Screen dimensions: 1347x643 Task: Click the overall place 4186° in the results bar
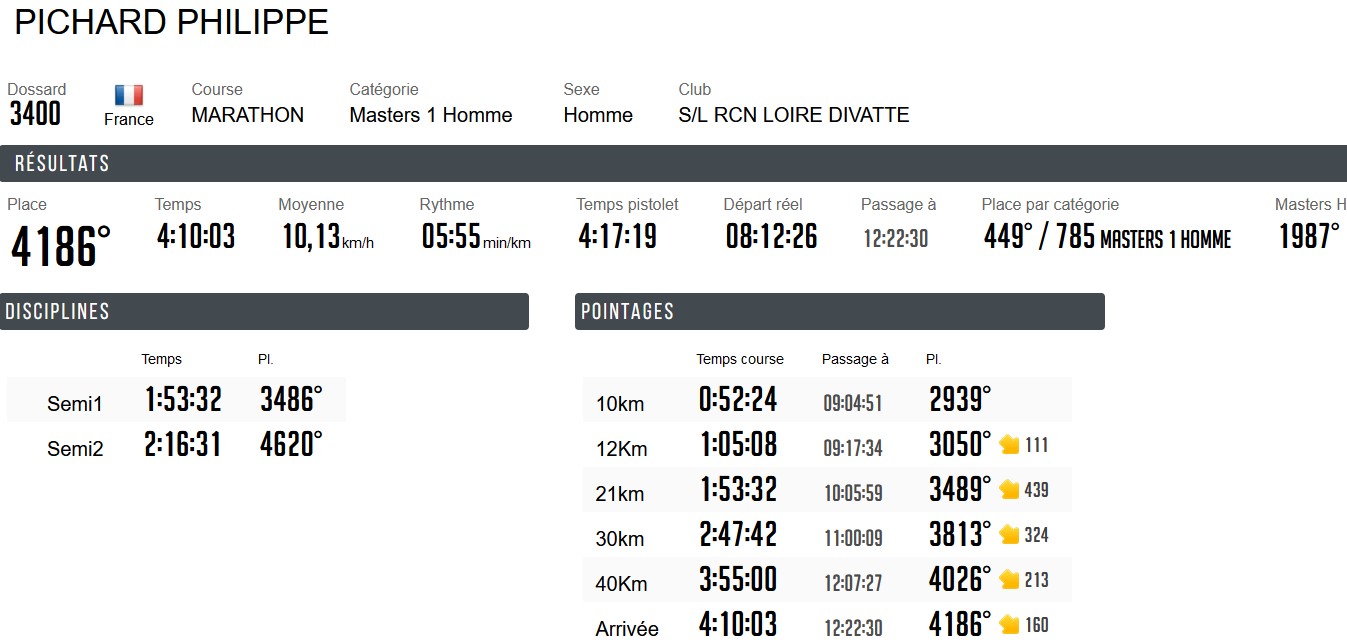pyautogui.click(x=60, y=246)
